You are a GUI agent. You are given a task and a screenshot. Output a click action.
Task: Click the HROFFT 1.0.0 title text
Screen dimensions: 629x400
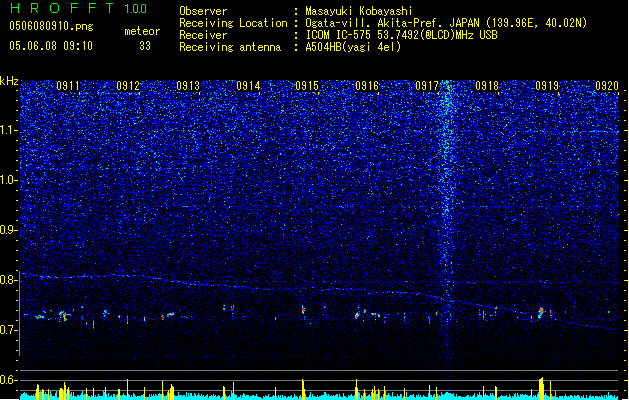pos(78,8)
